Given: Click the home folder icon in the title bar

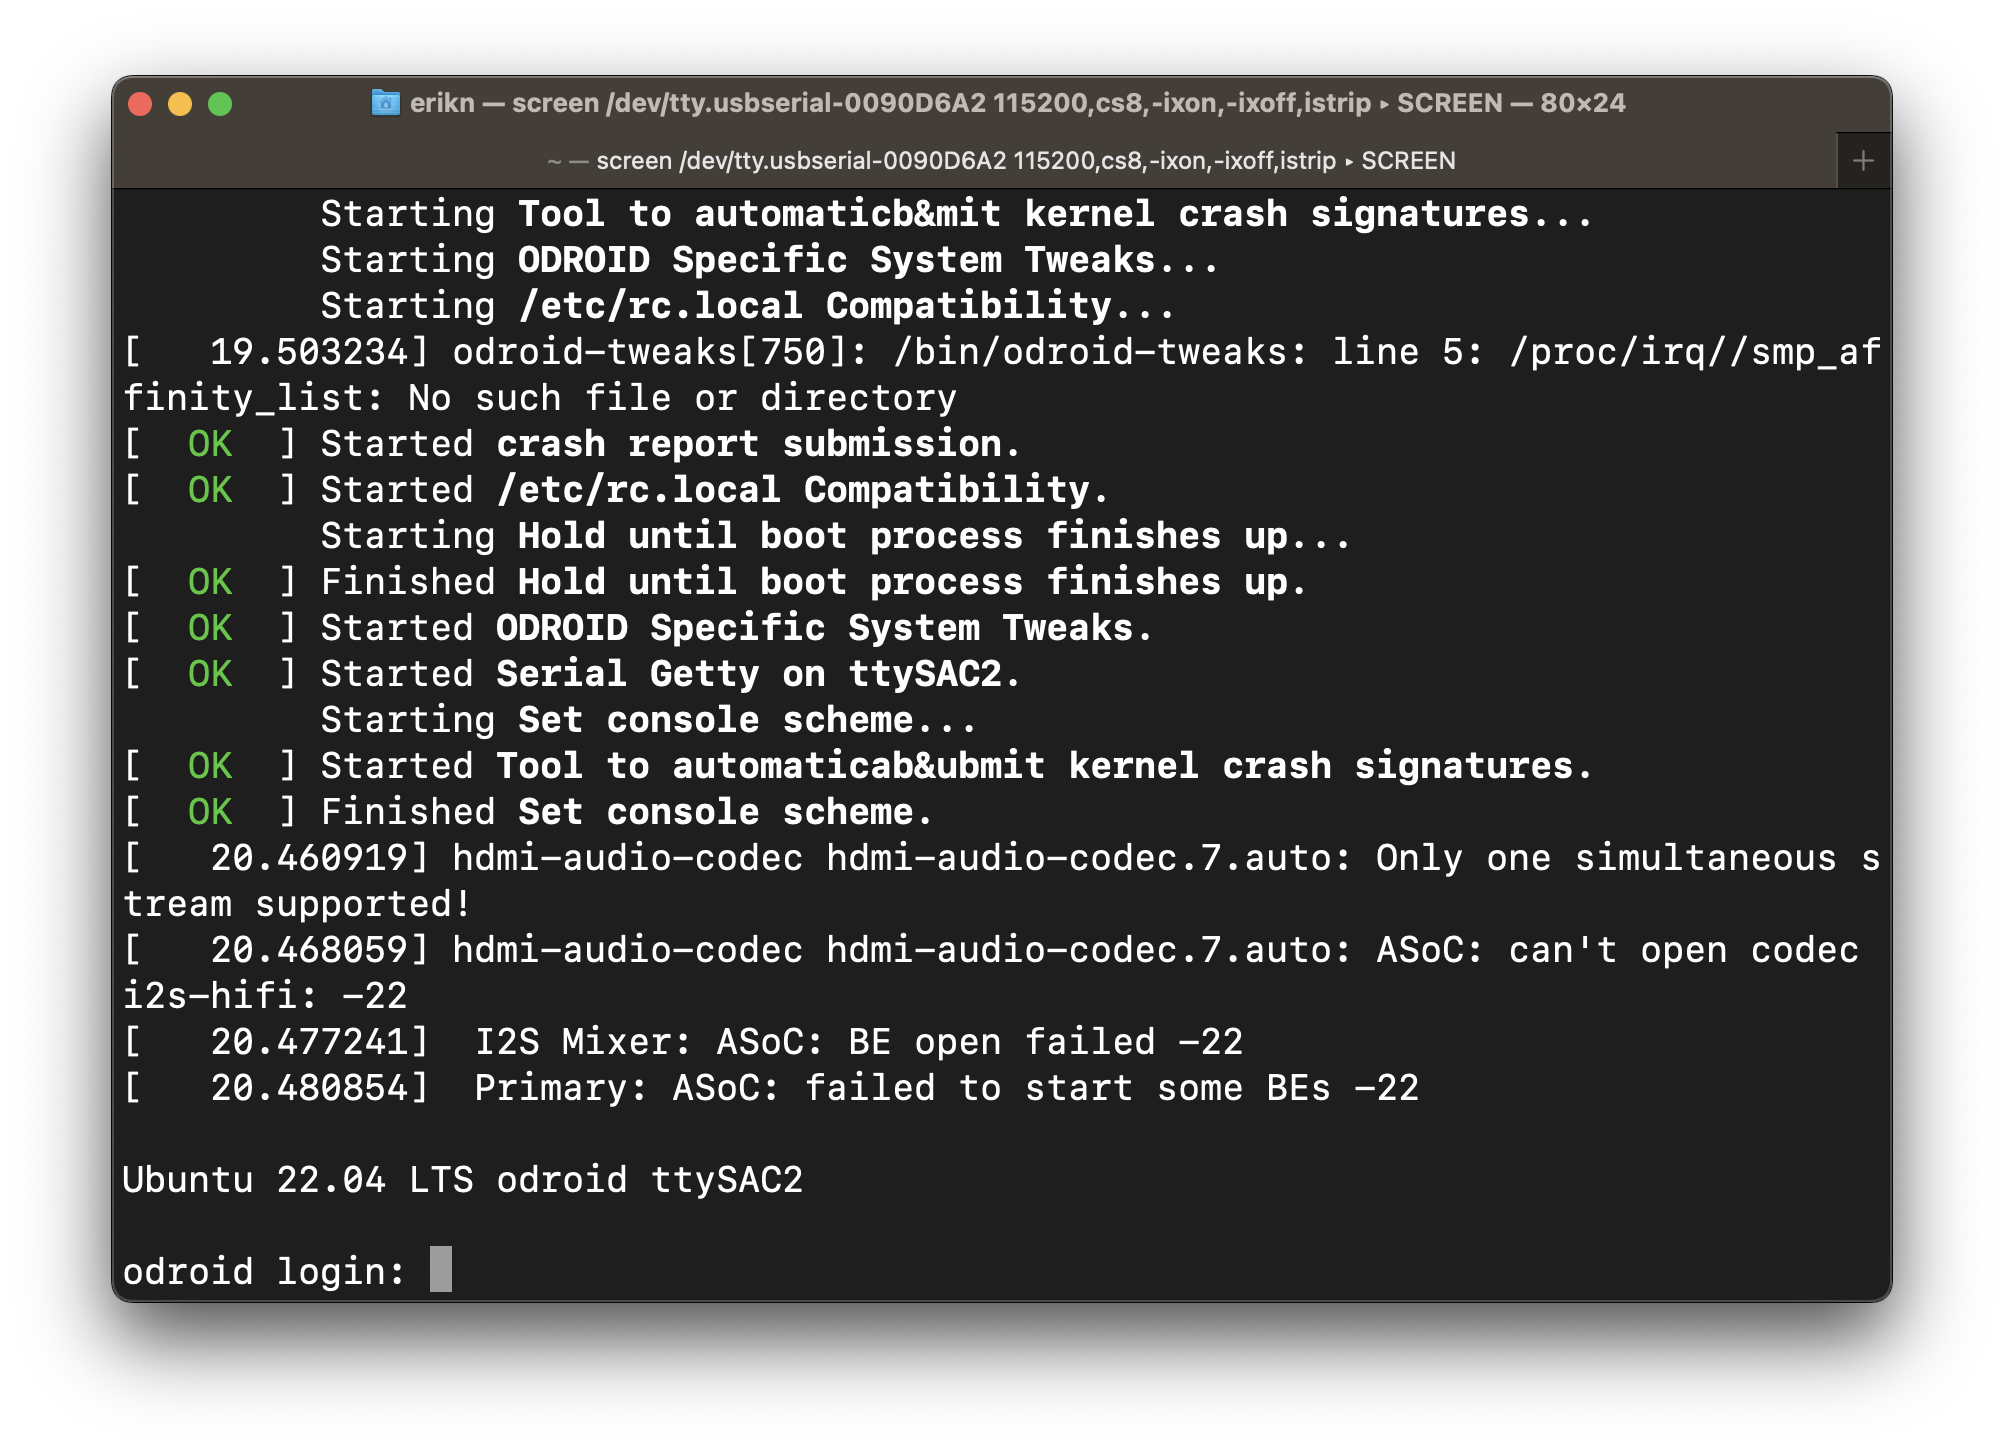Looking at the screenshot, I should 385,103.
